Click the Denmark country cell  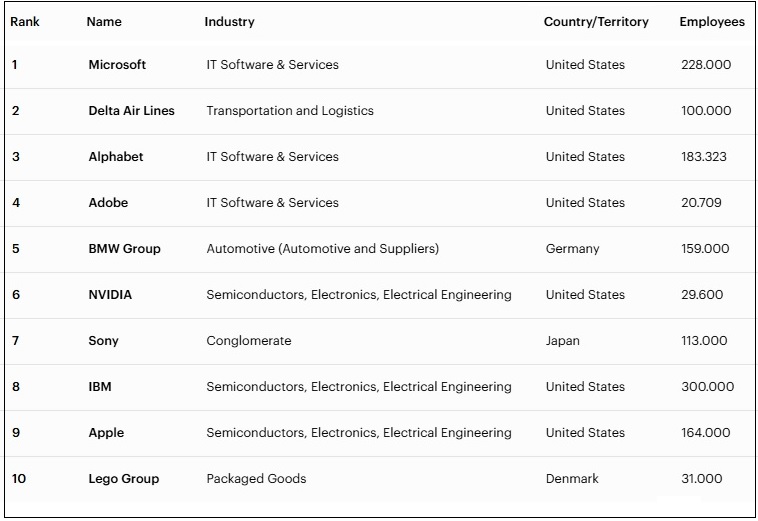tap(572, 479)
